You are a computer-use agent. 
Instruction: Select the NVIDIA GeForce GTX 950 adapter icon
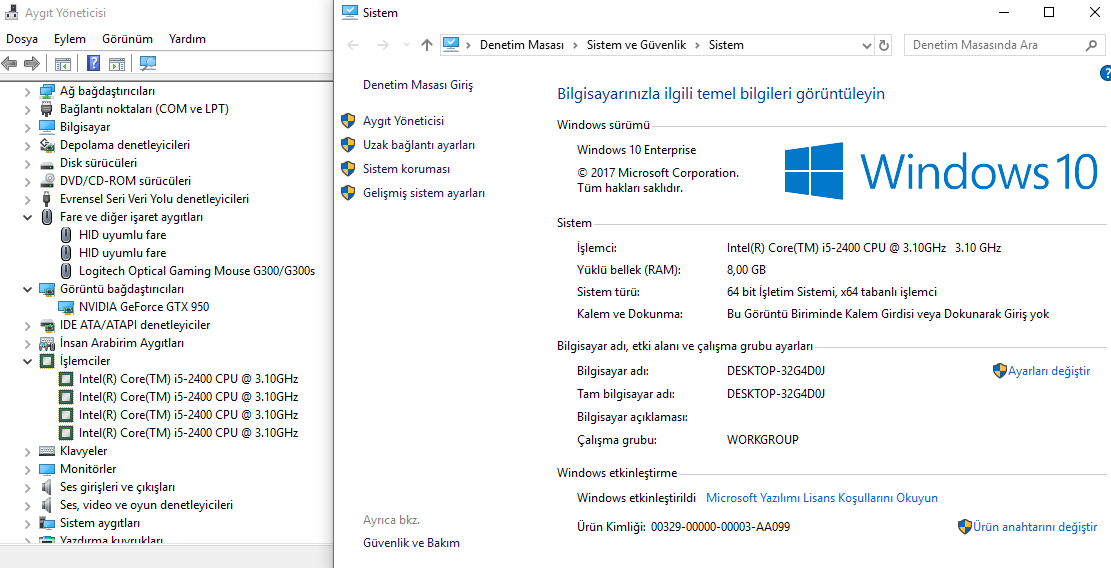click(x=66, y=307)
